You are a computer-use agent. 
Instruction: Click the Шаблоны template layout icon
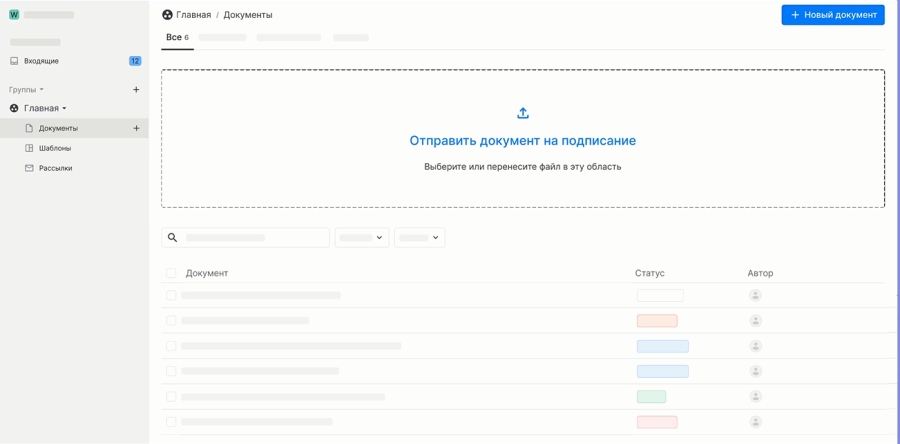[29, 148]
